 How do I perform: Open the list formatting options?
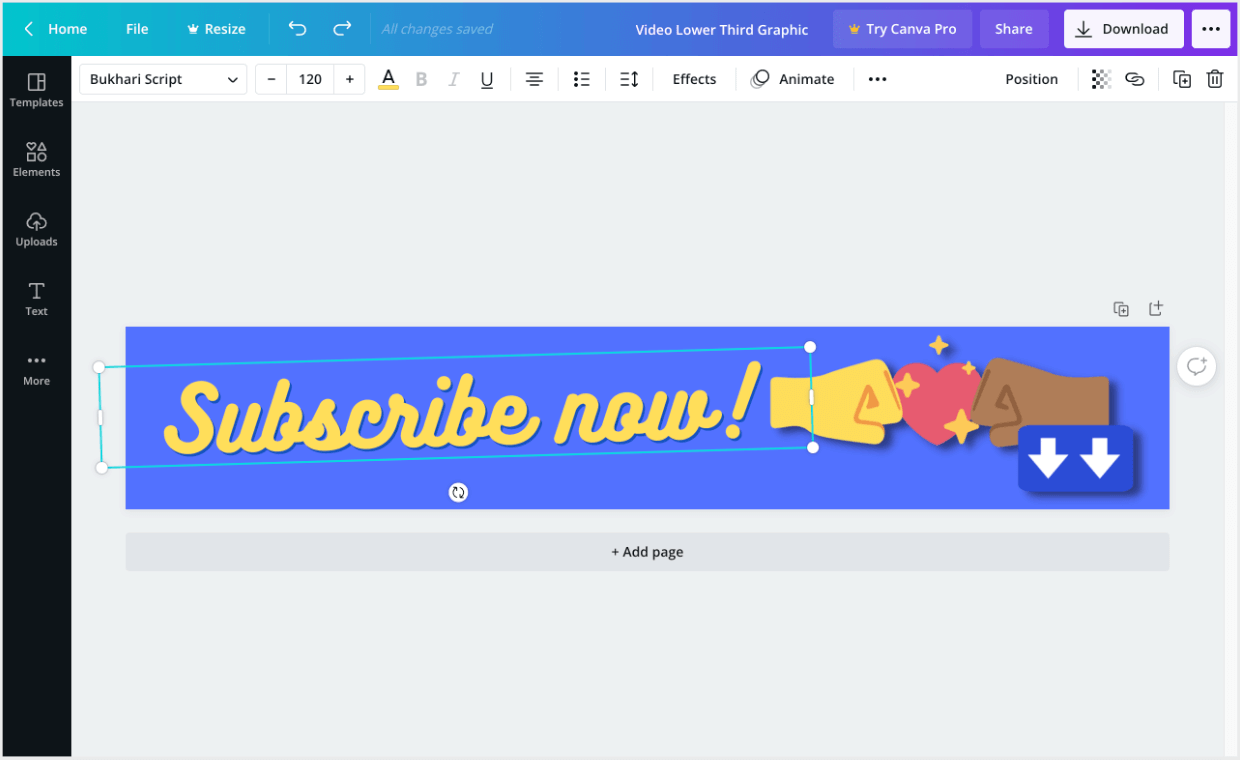click(582, 79)
